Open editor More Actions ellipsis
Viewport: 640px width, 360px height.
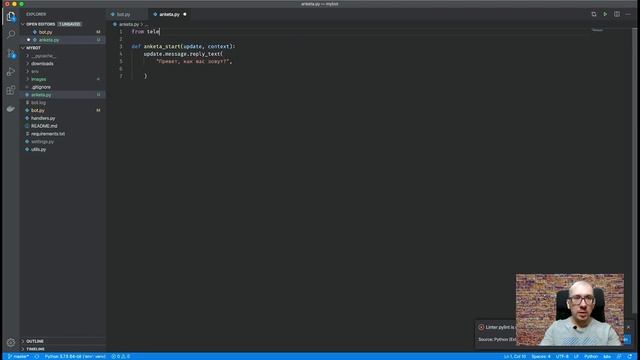point(628,14)
